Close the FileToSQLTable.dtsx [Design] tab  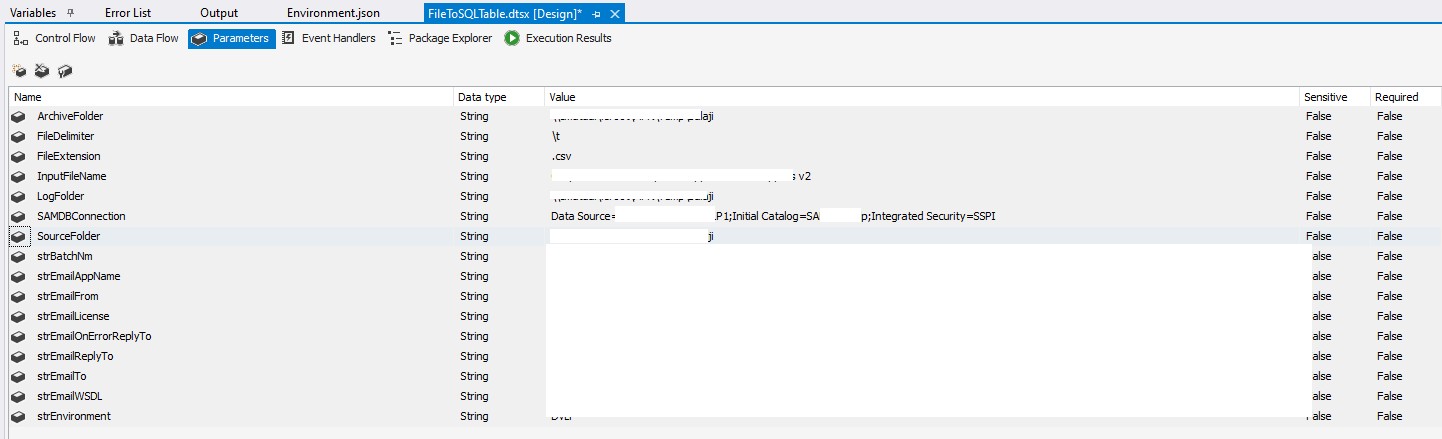click(615, 14)
